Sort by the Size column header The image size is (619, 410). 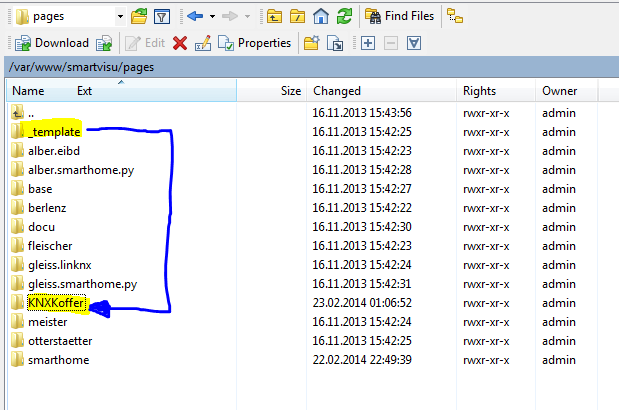[x=291, y=91]
